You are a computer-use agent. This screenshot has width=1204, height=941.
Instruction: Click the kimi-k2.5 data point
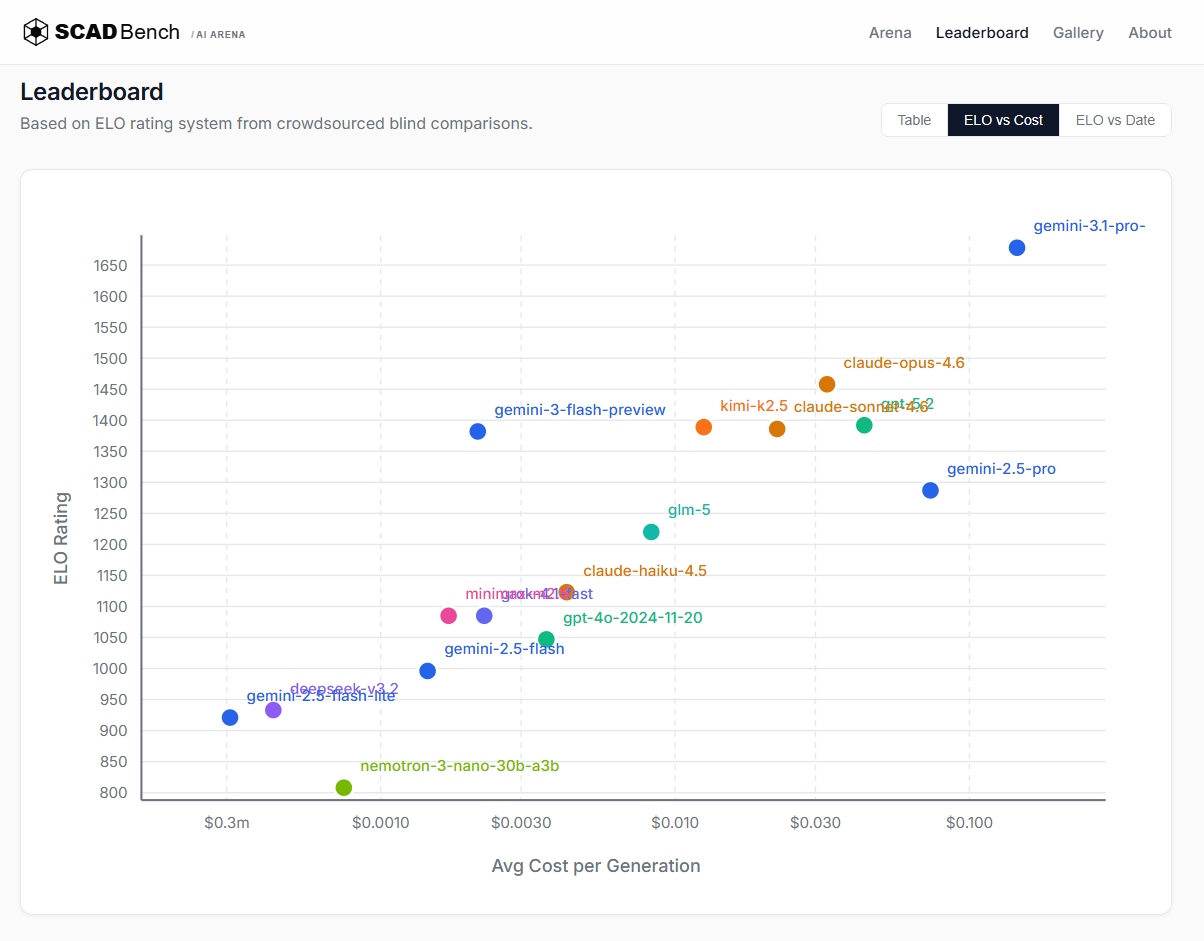pyautogui.click(x=704, y=427)
